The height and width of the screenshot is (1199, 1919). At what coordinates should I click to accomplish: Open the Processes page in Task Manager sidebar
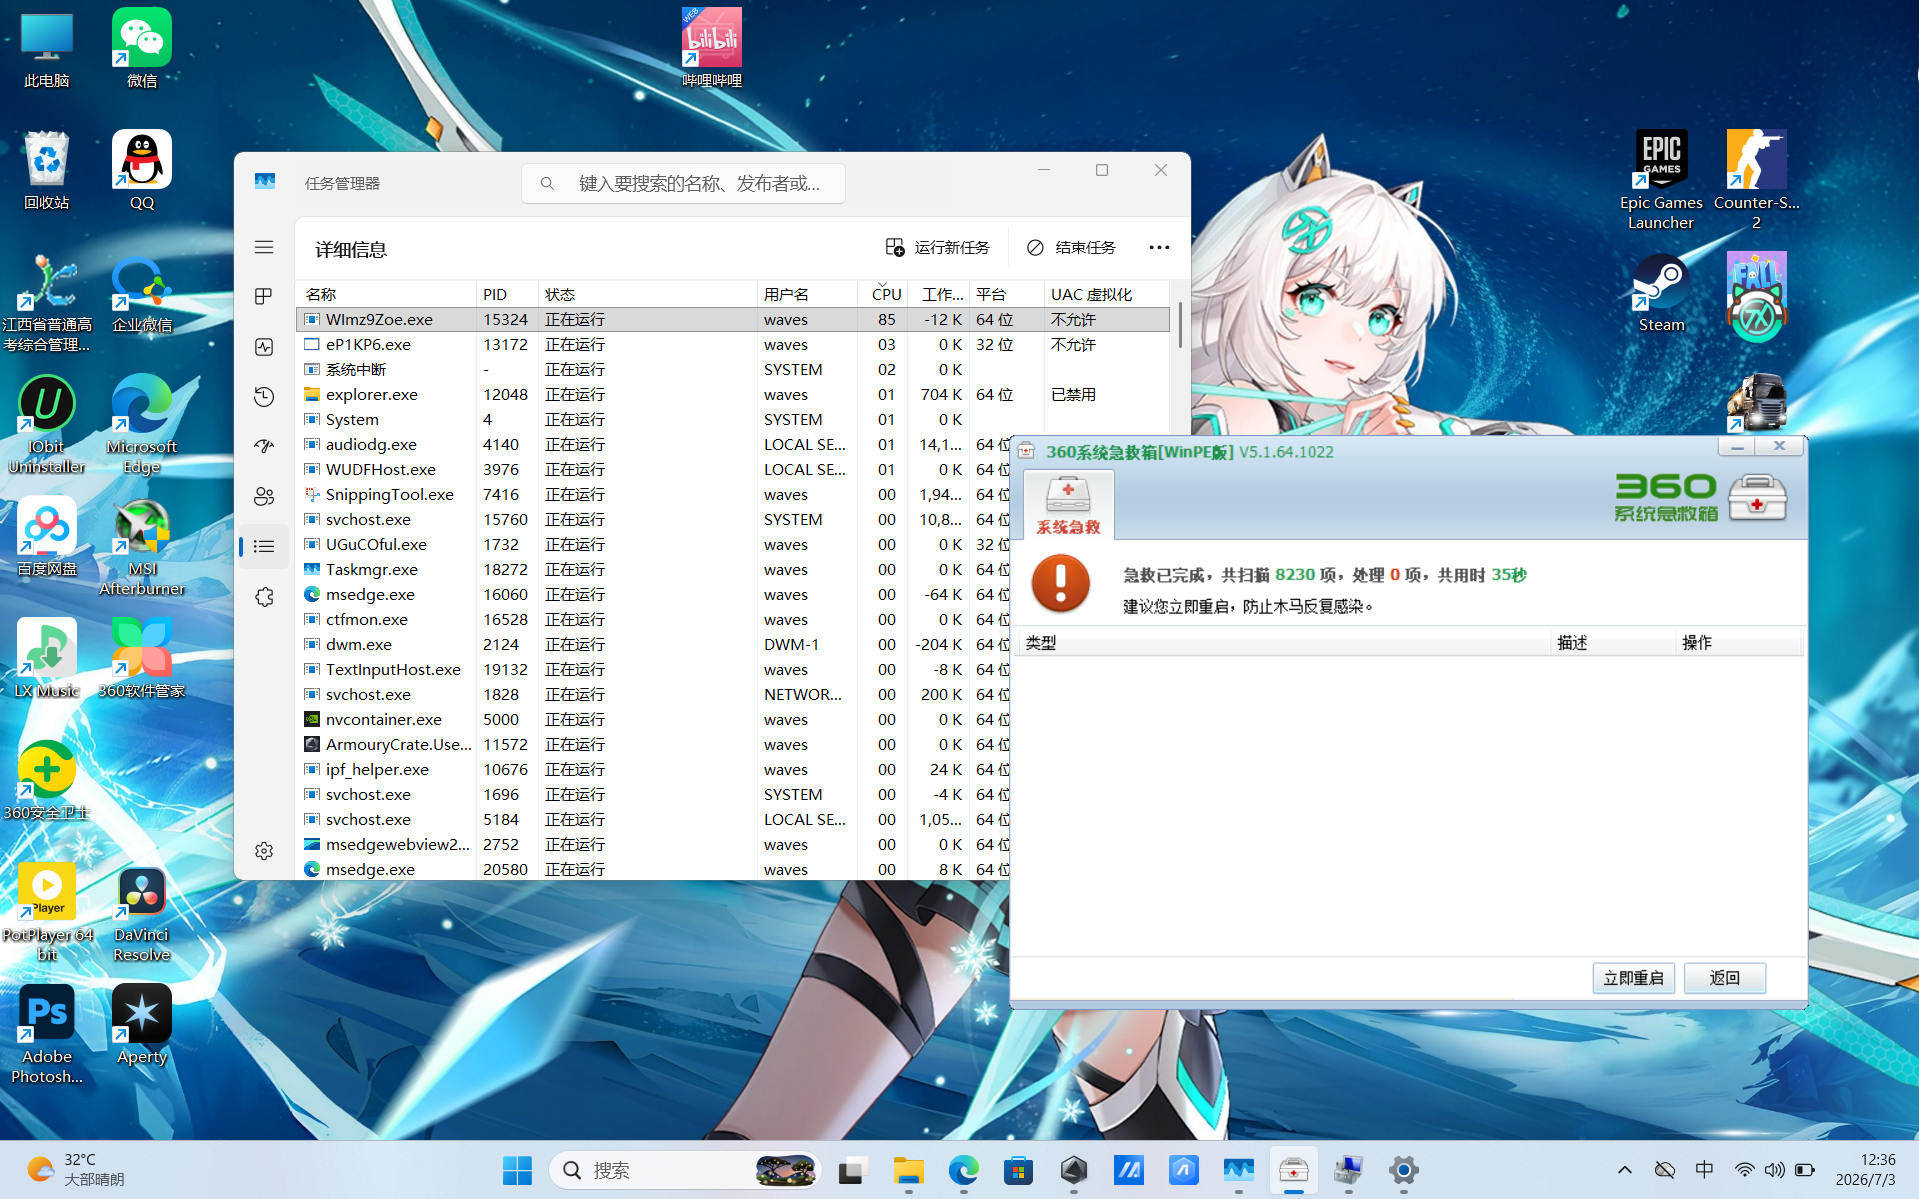pos(264,297)
